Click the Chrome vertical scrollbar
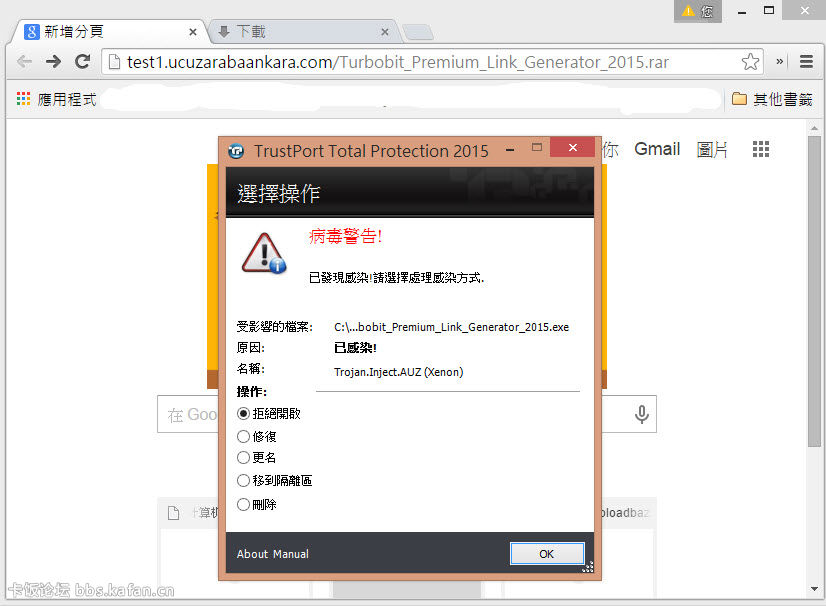 [x=814, y=291]
